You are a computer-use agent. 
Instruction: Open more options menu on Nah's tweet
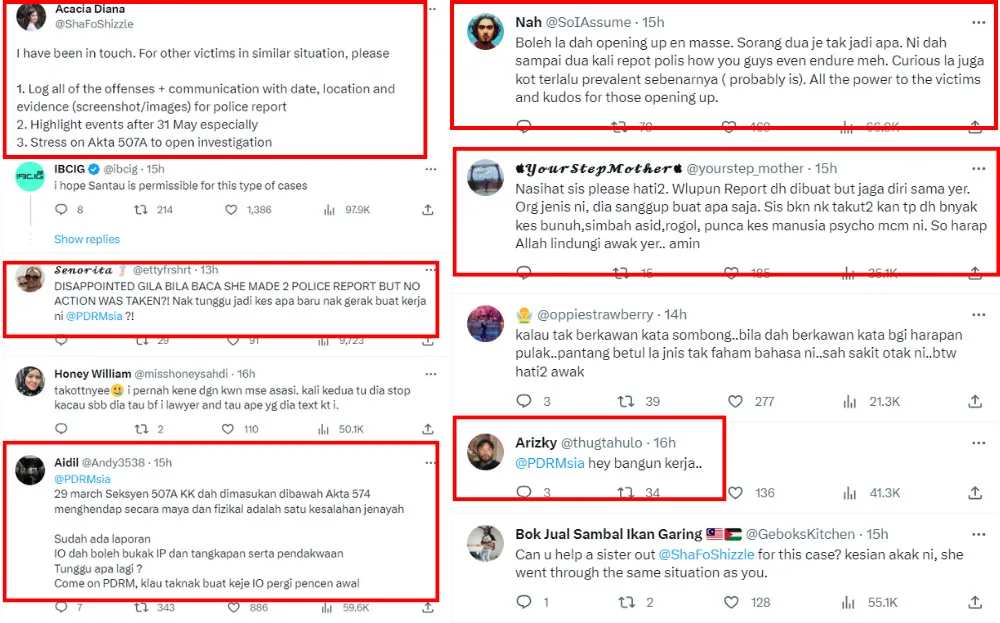pyautogui.click(x=977, y=22)
